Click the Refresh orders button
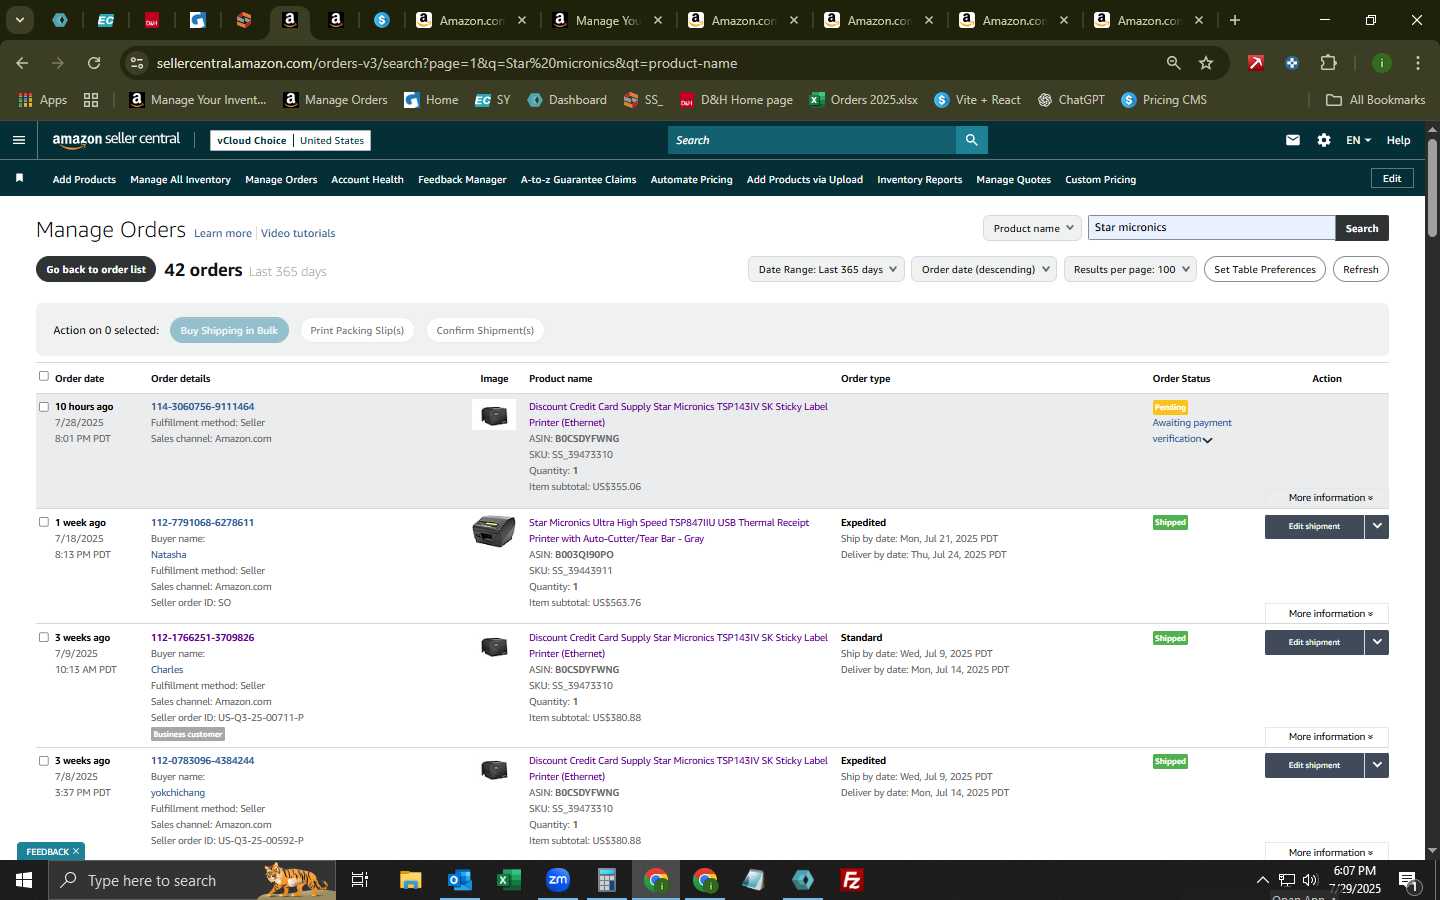 [1360, 269]
